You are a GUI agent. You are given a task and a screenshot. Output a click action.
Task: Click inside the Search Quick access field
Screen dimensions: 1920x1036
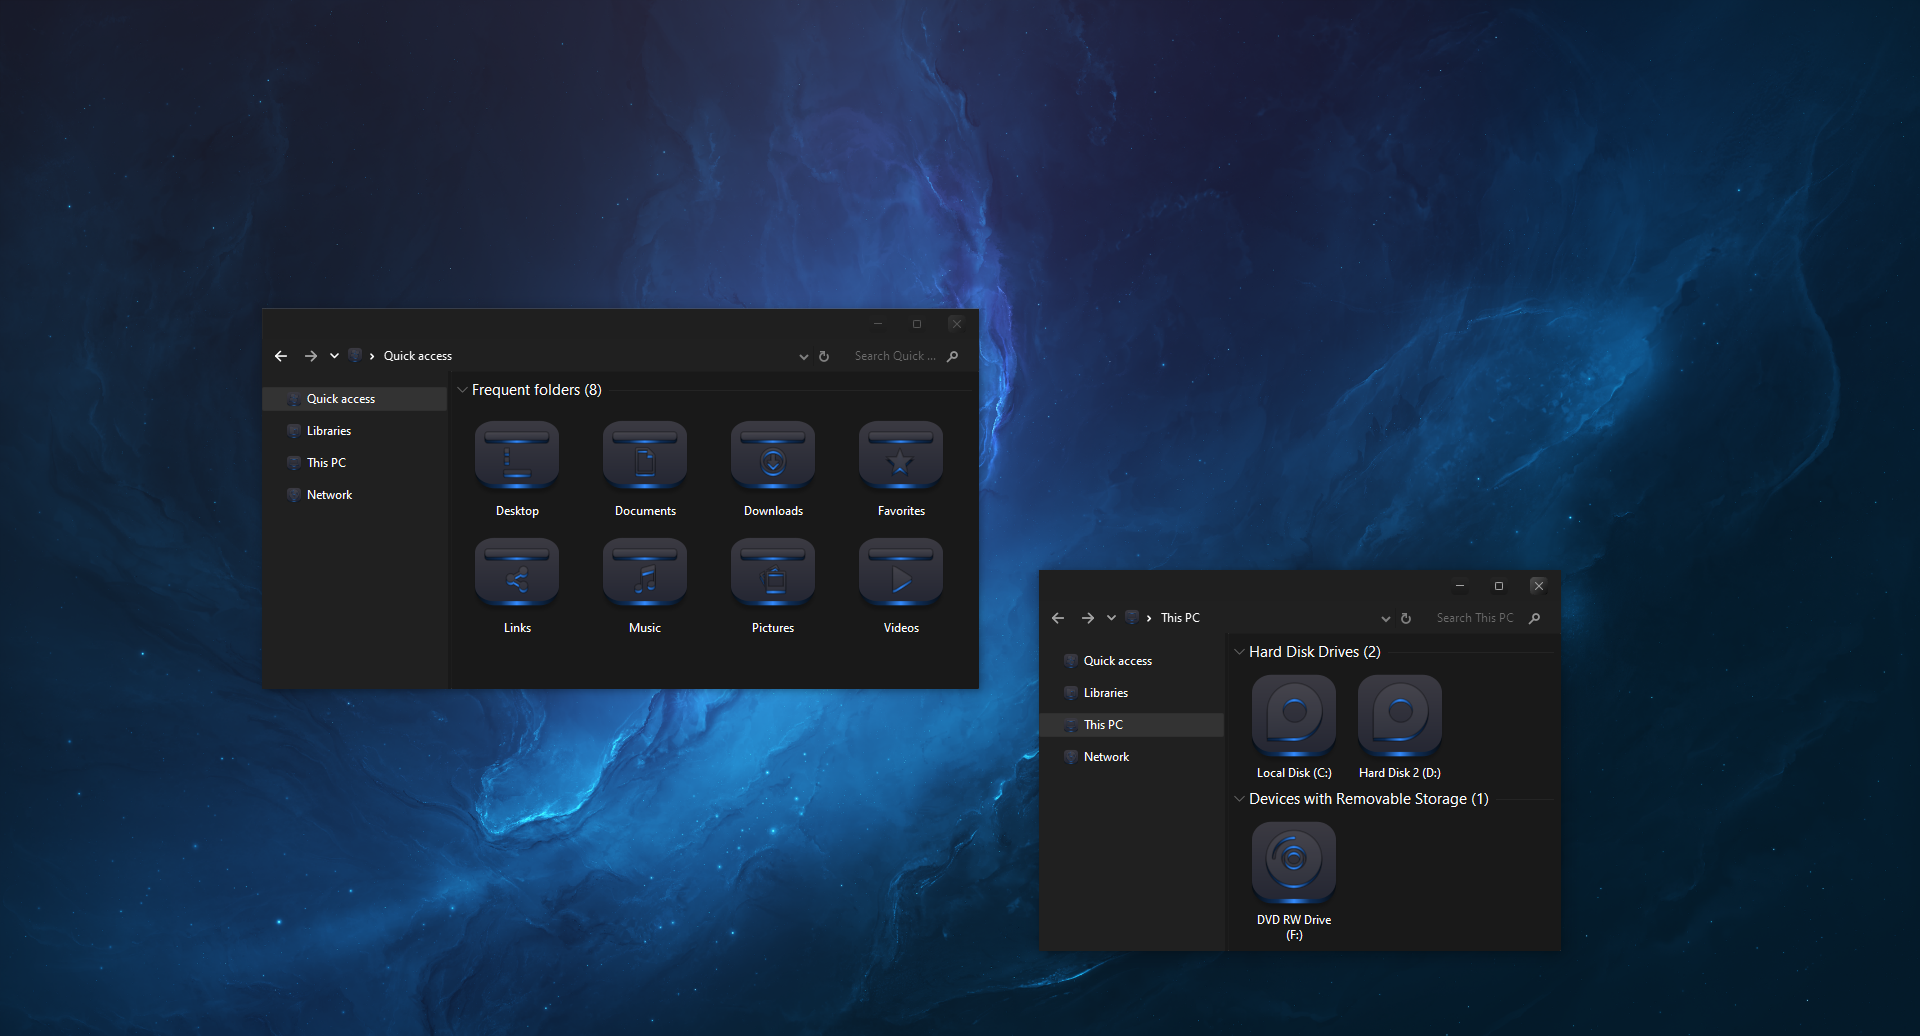(x=895, y=356)
